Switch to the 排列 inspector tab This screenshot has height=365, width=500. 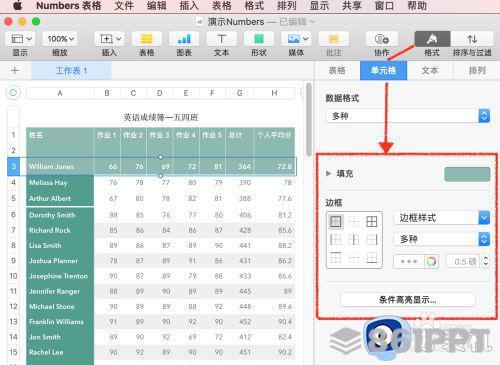(x=477, y=70)
